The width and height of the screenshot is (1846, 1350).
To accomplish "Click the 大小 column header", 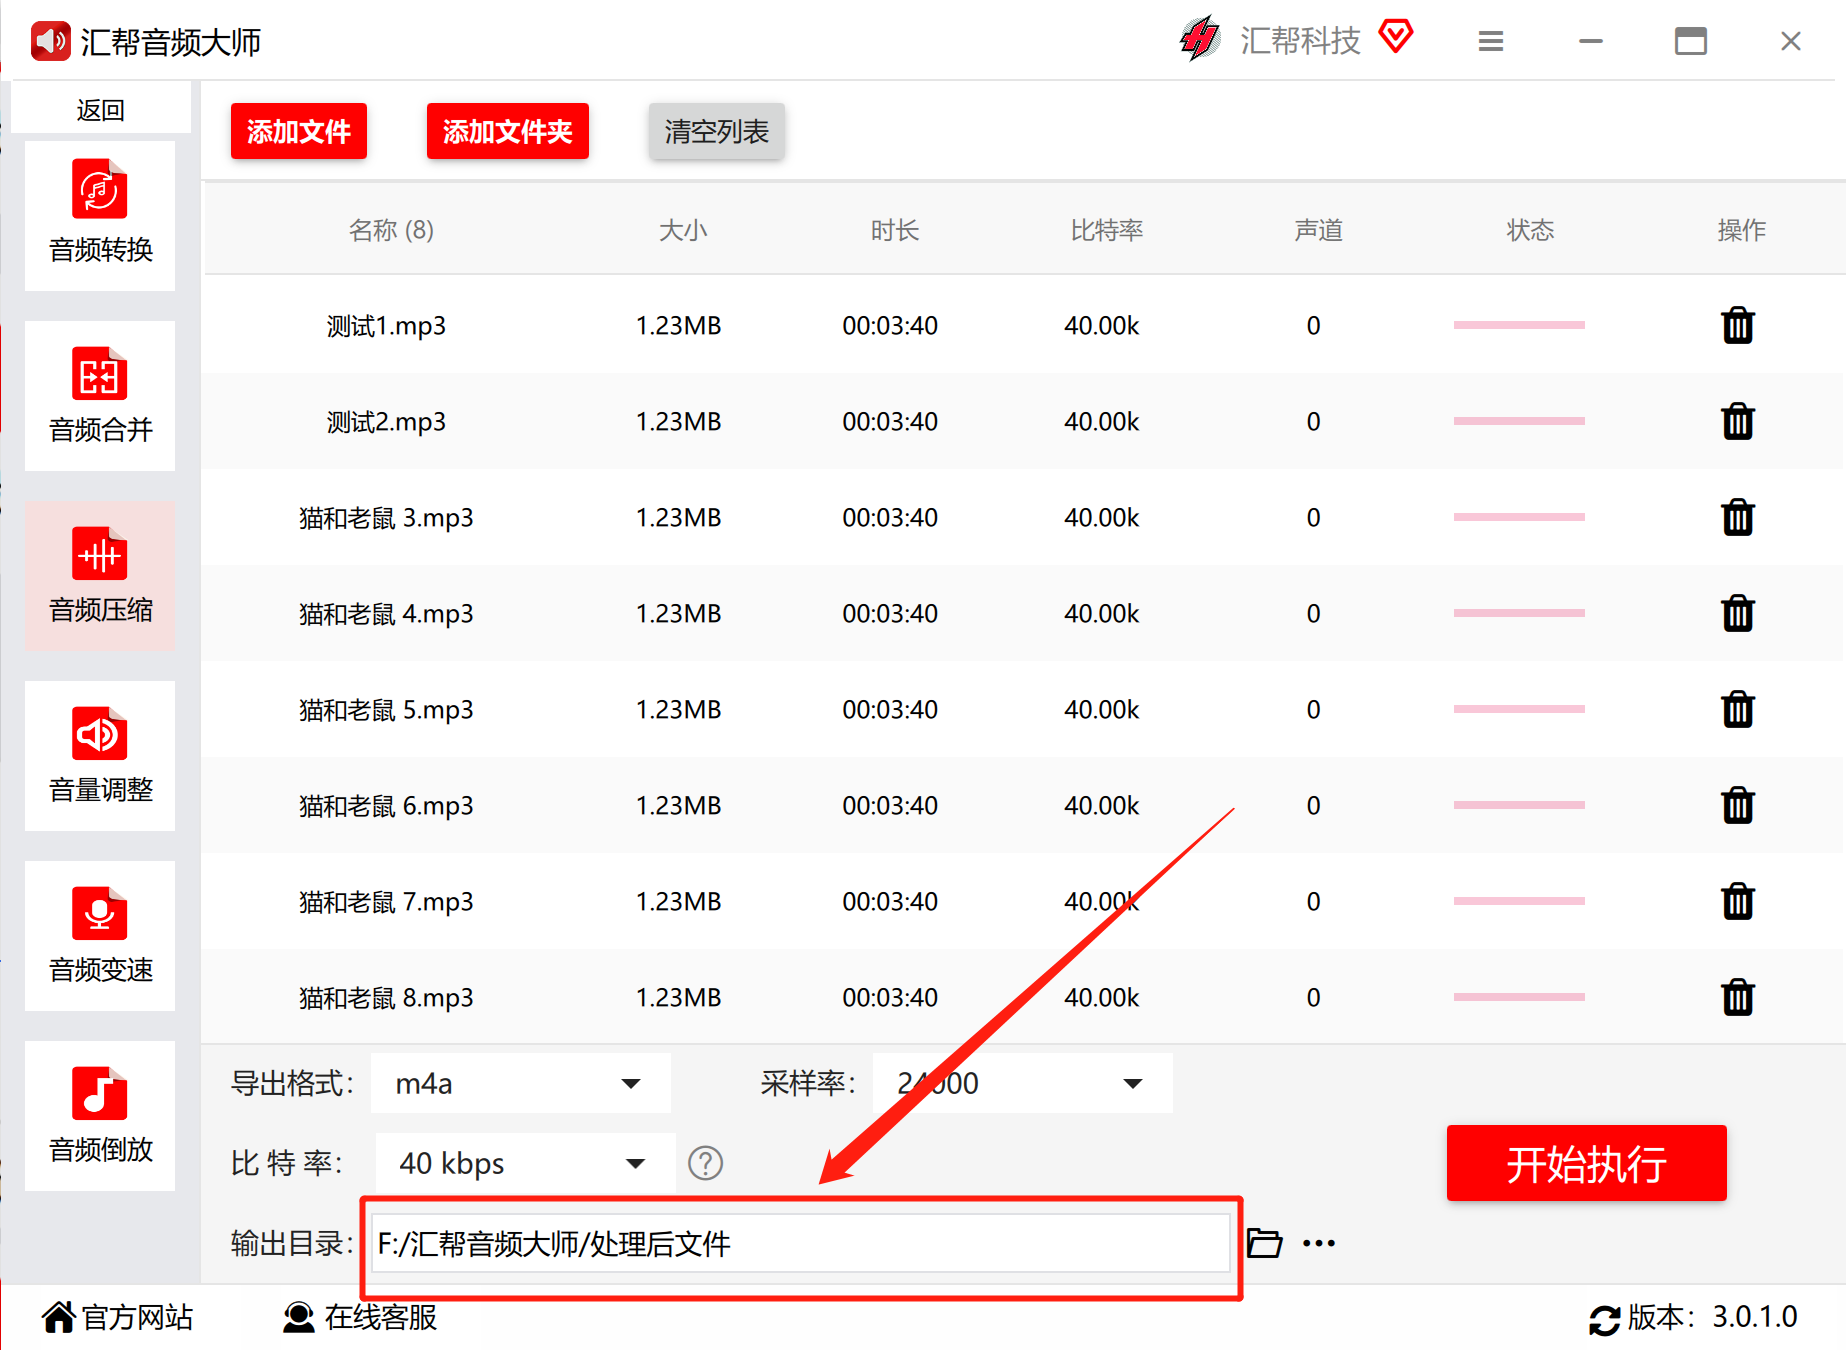I will [683, 230].
